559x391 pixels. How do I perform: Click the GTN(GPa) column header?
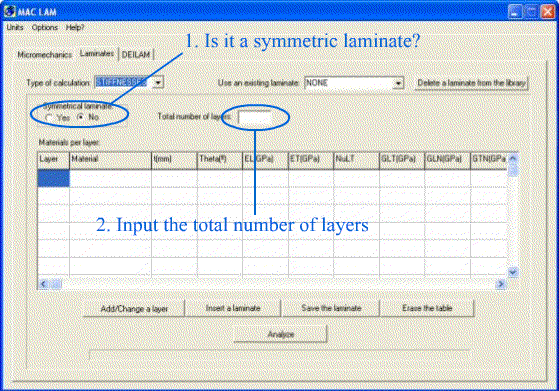coord(489,160)
